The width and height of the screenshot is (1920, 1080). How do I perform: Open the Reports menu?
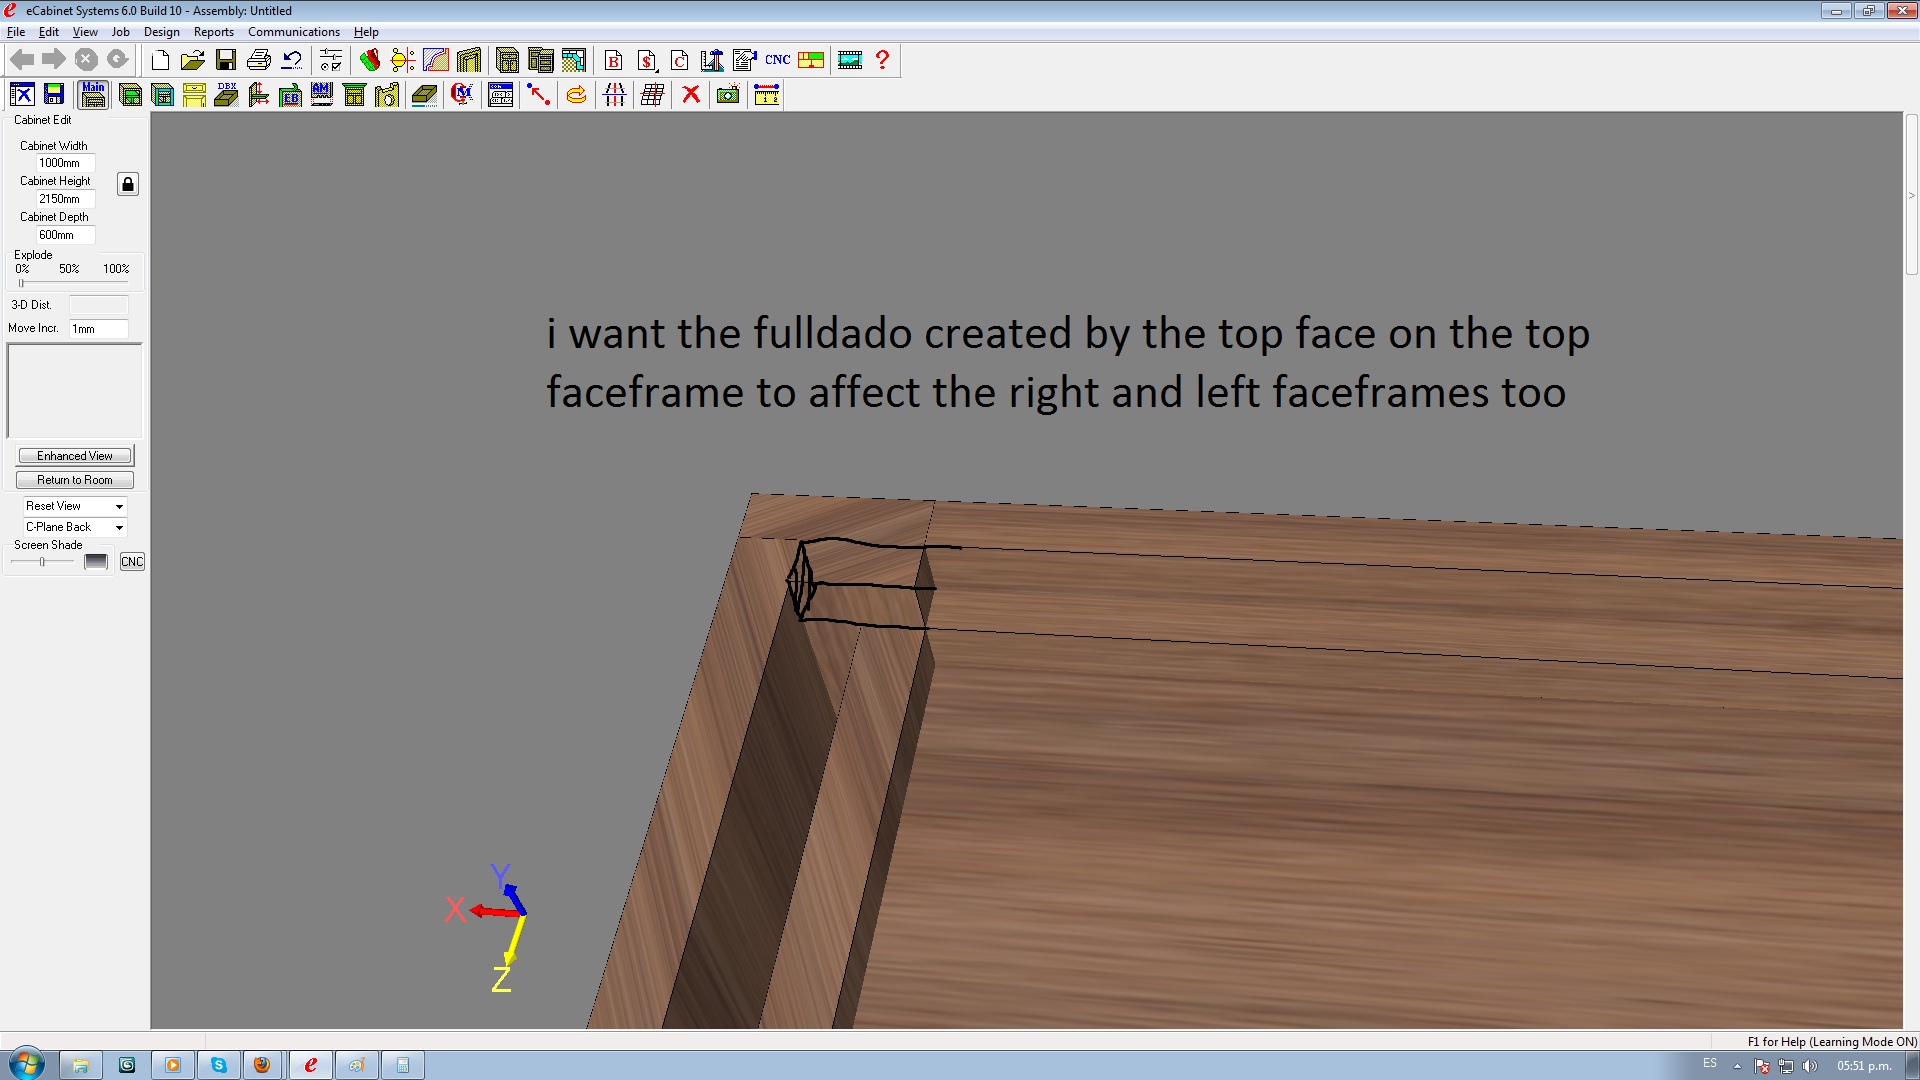[x=213, y=32]
